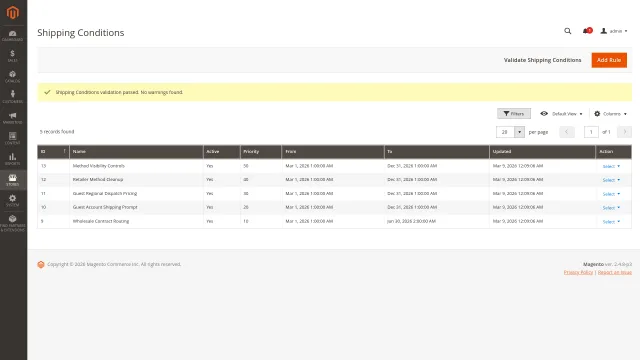Open Select action for Guest Account Shipping Prompt

611,208
